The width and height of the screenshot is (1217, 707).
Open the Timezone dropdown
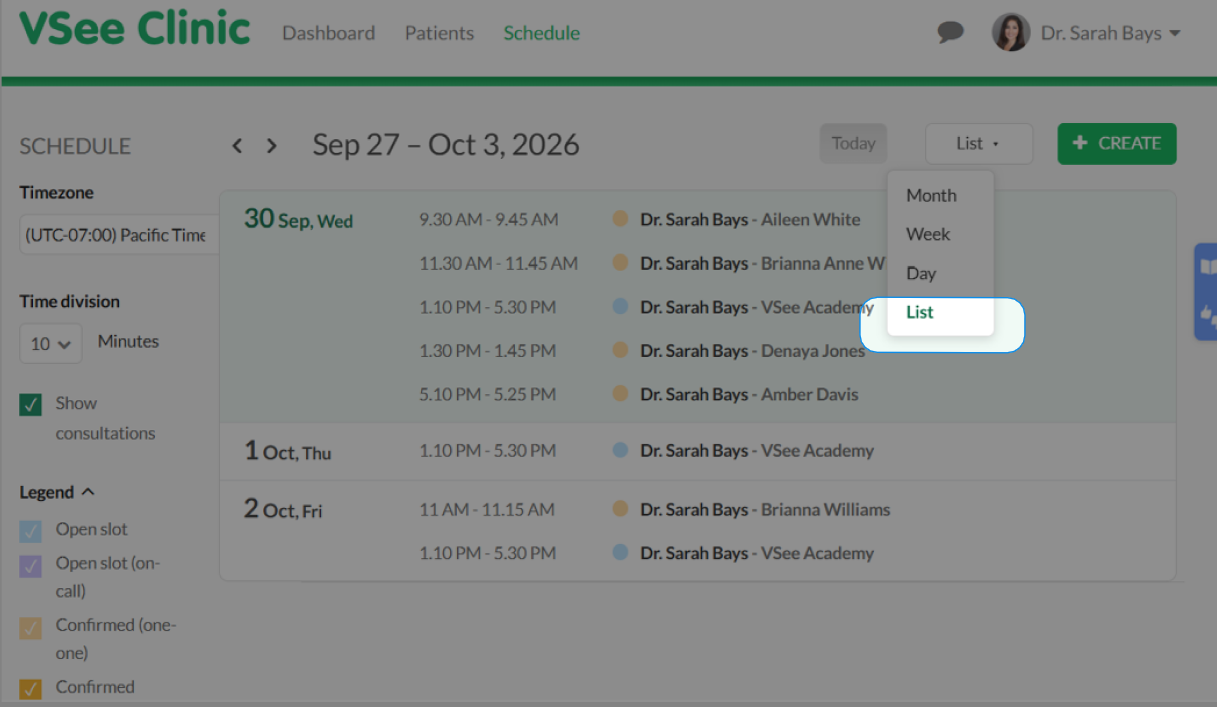119,235
